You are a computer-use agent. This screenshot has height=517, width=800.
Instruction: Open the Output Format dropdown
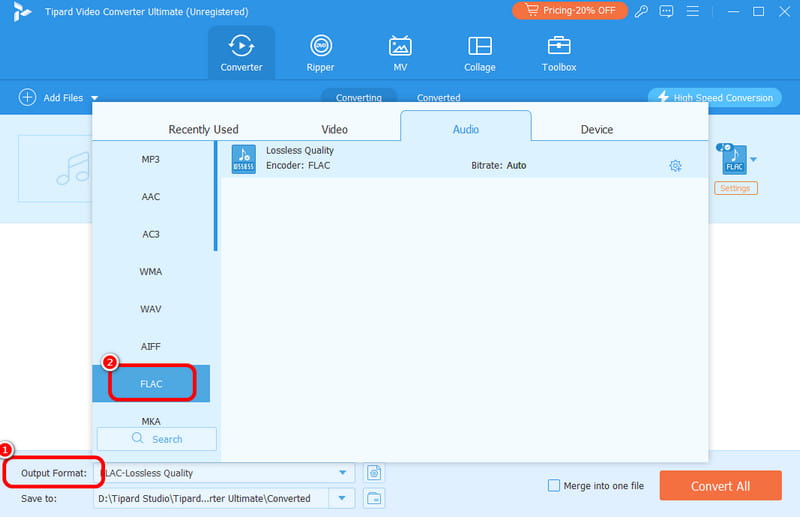click(x=224, y=473)
